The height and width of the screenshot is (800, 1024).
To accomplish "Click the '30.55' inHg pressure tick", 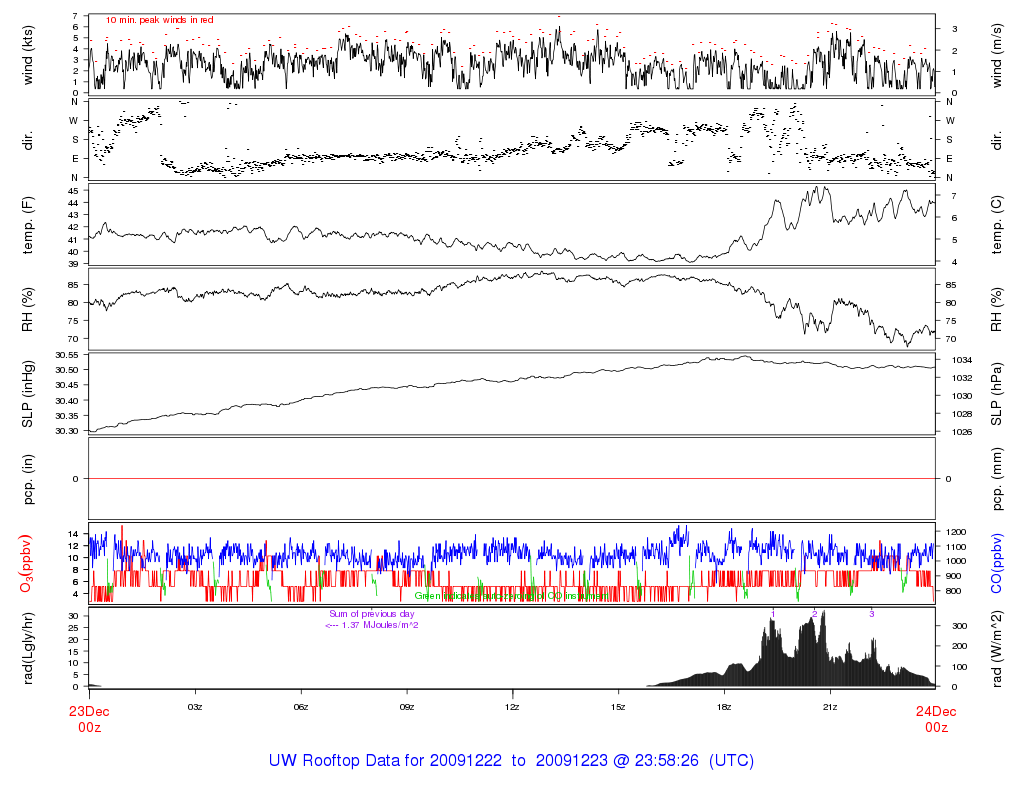I will point(67,355).
